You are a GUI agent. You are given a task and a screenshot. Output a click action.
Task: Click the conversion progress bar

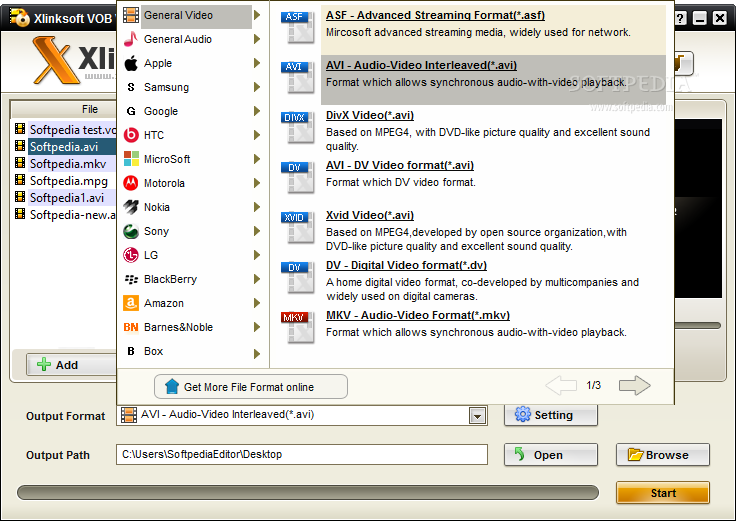308,492
